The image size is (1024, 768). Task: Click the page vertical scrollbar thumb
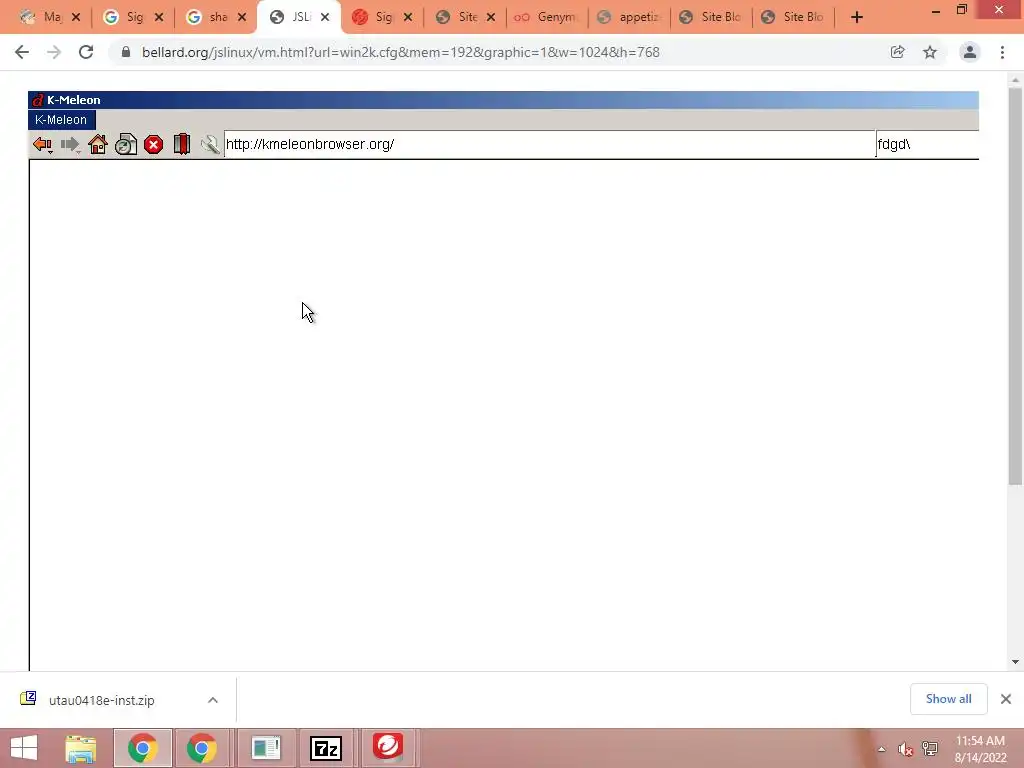click(1015, 285)
